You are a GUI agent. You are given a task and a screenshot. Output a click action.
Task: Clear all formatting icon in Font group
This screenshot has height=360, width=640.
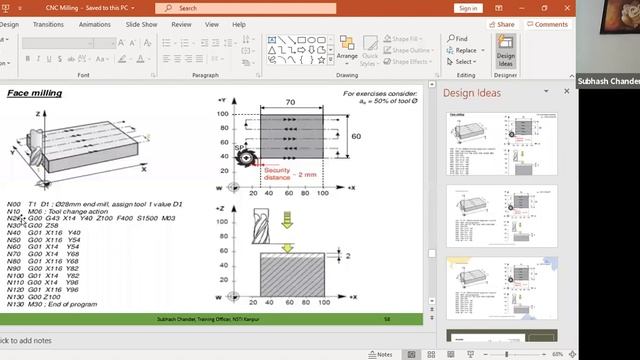pos(147,43)
